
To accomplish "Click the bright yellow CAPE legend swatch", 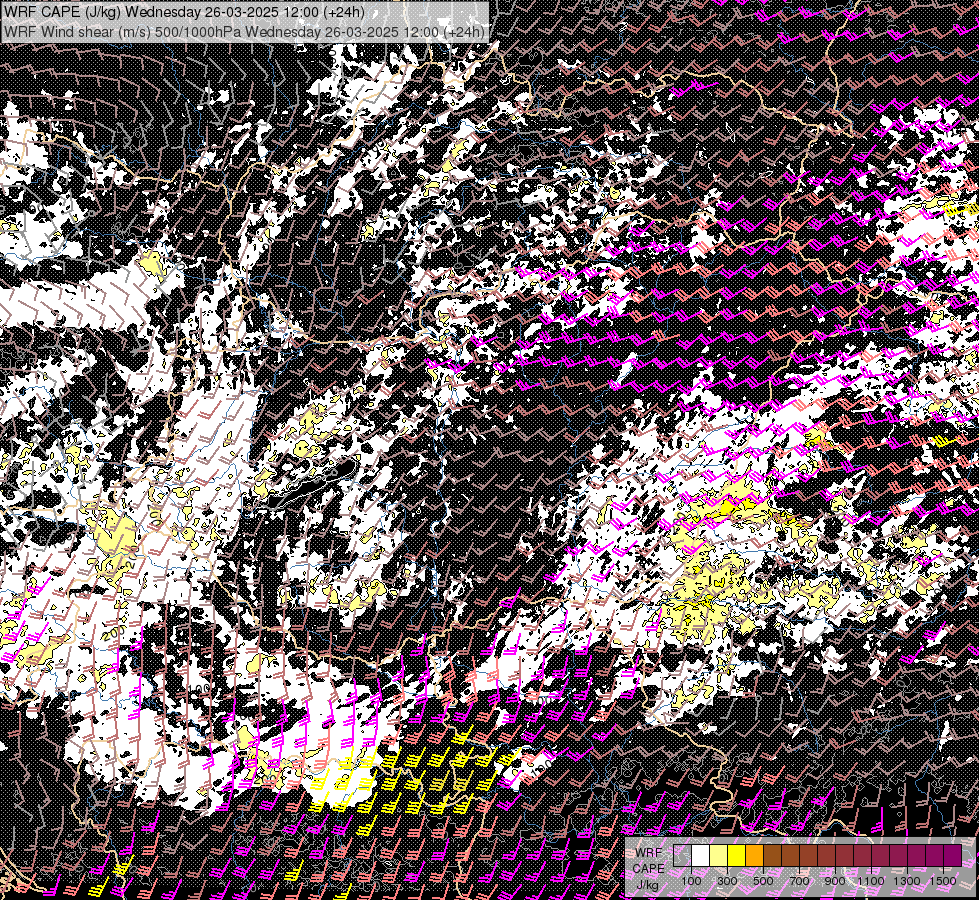I will pyautogui.click(x=737, y=855).
